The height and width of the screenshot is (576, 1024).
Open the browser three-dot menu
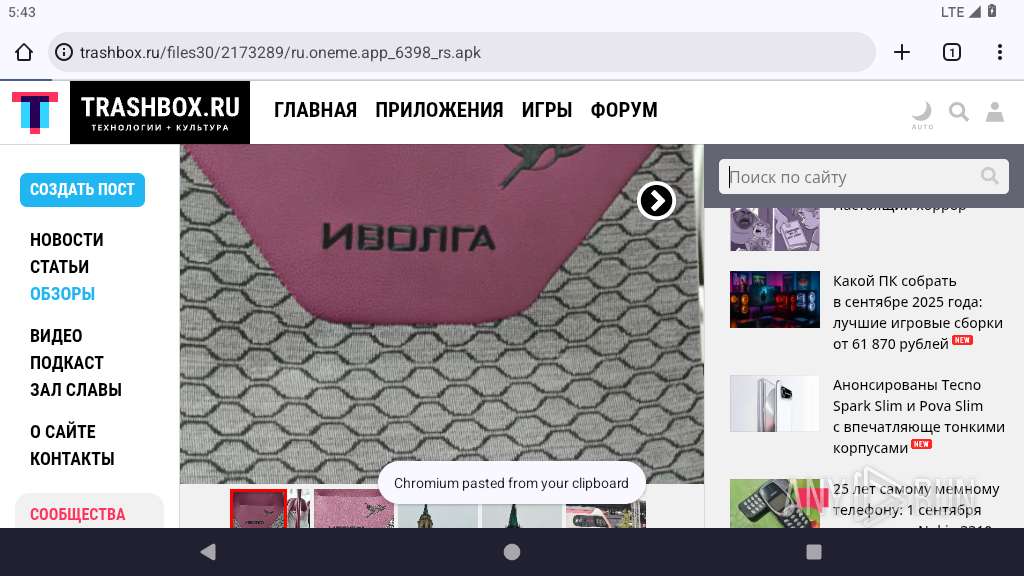pos(1000,52)
